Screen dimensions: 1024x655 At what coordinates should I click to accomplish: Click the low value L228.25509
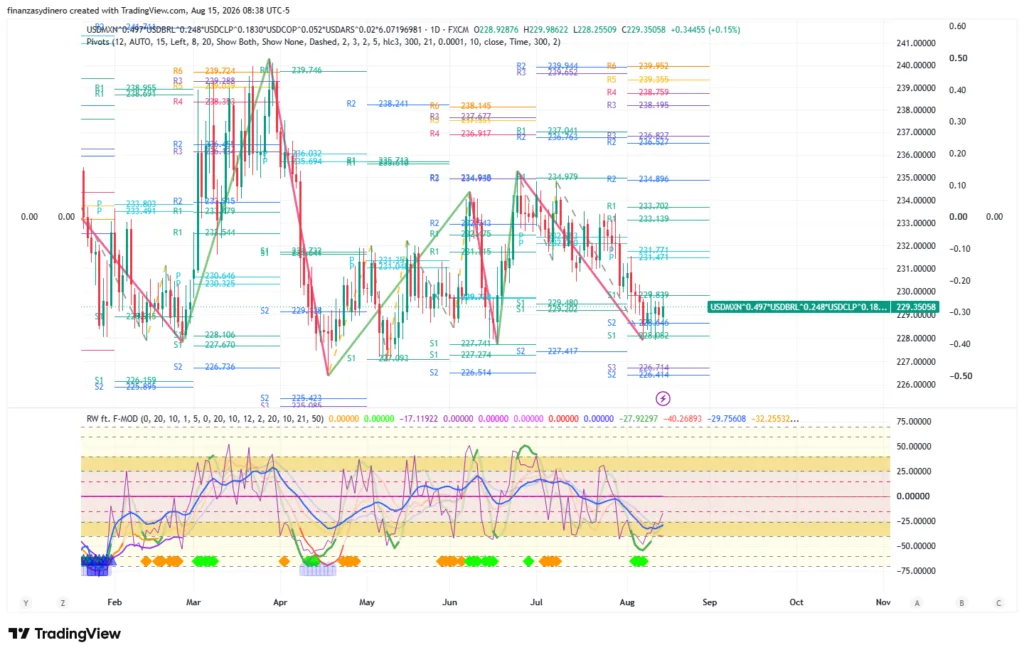[595, 29]
